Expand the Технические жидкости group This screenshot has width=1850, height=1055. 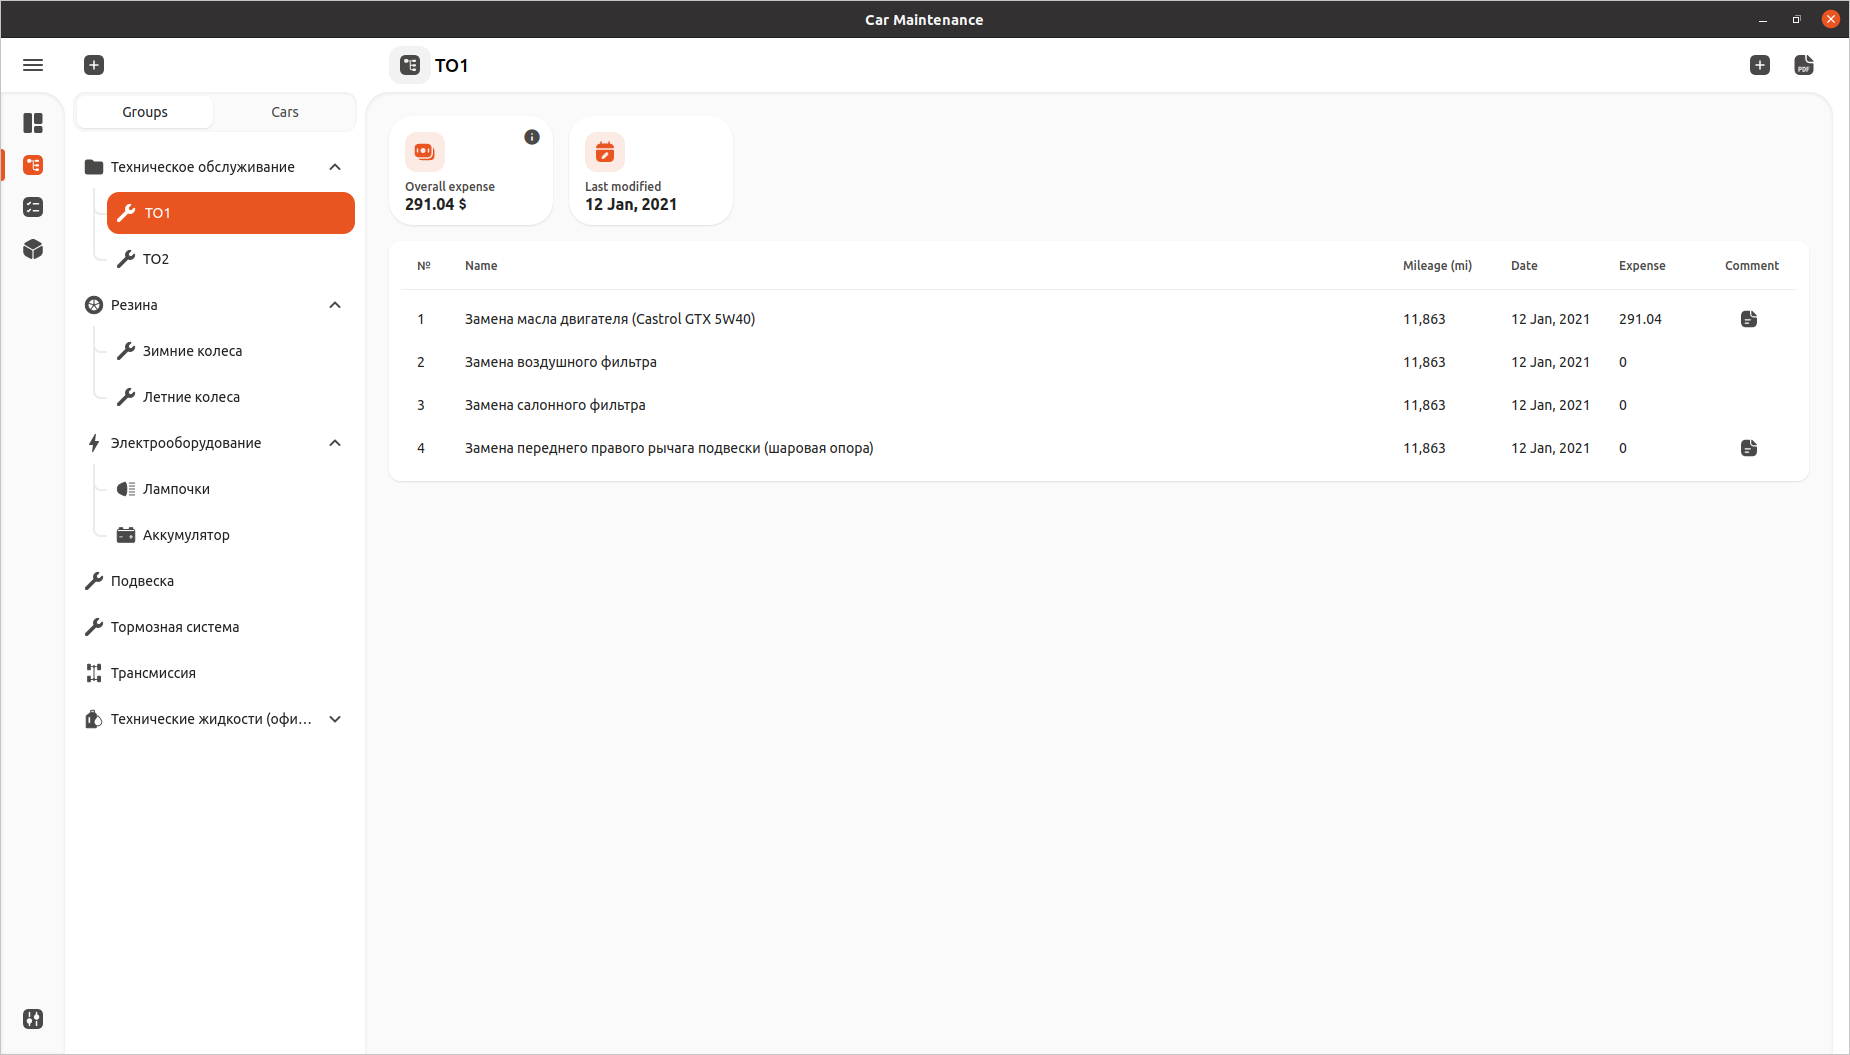[335, 719]
